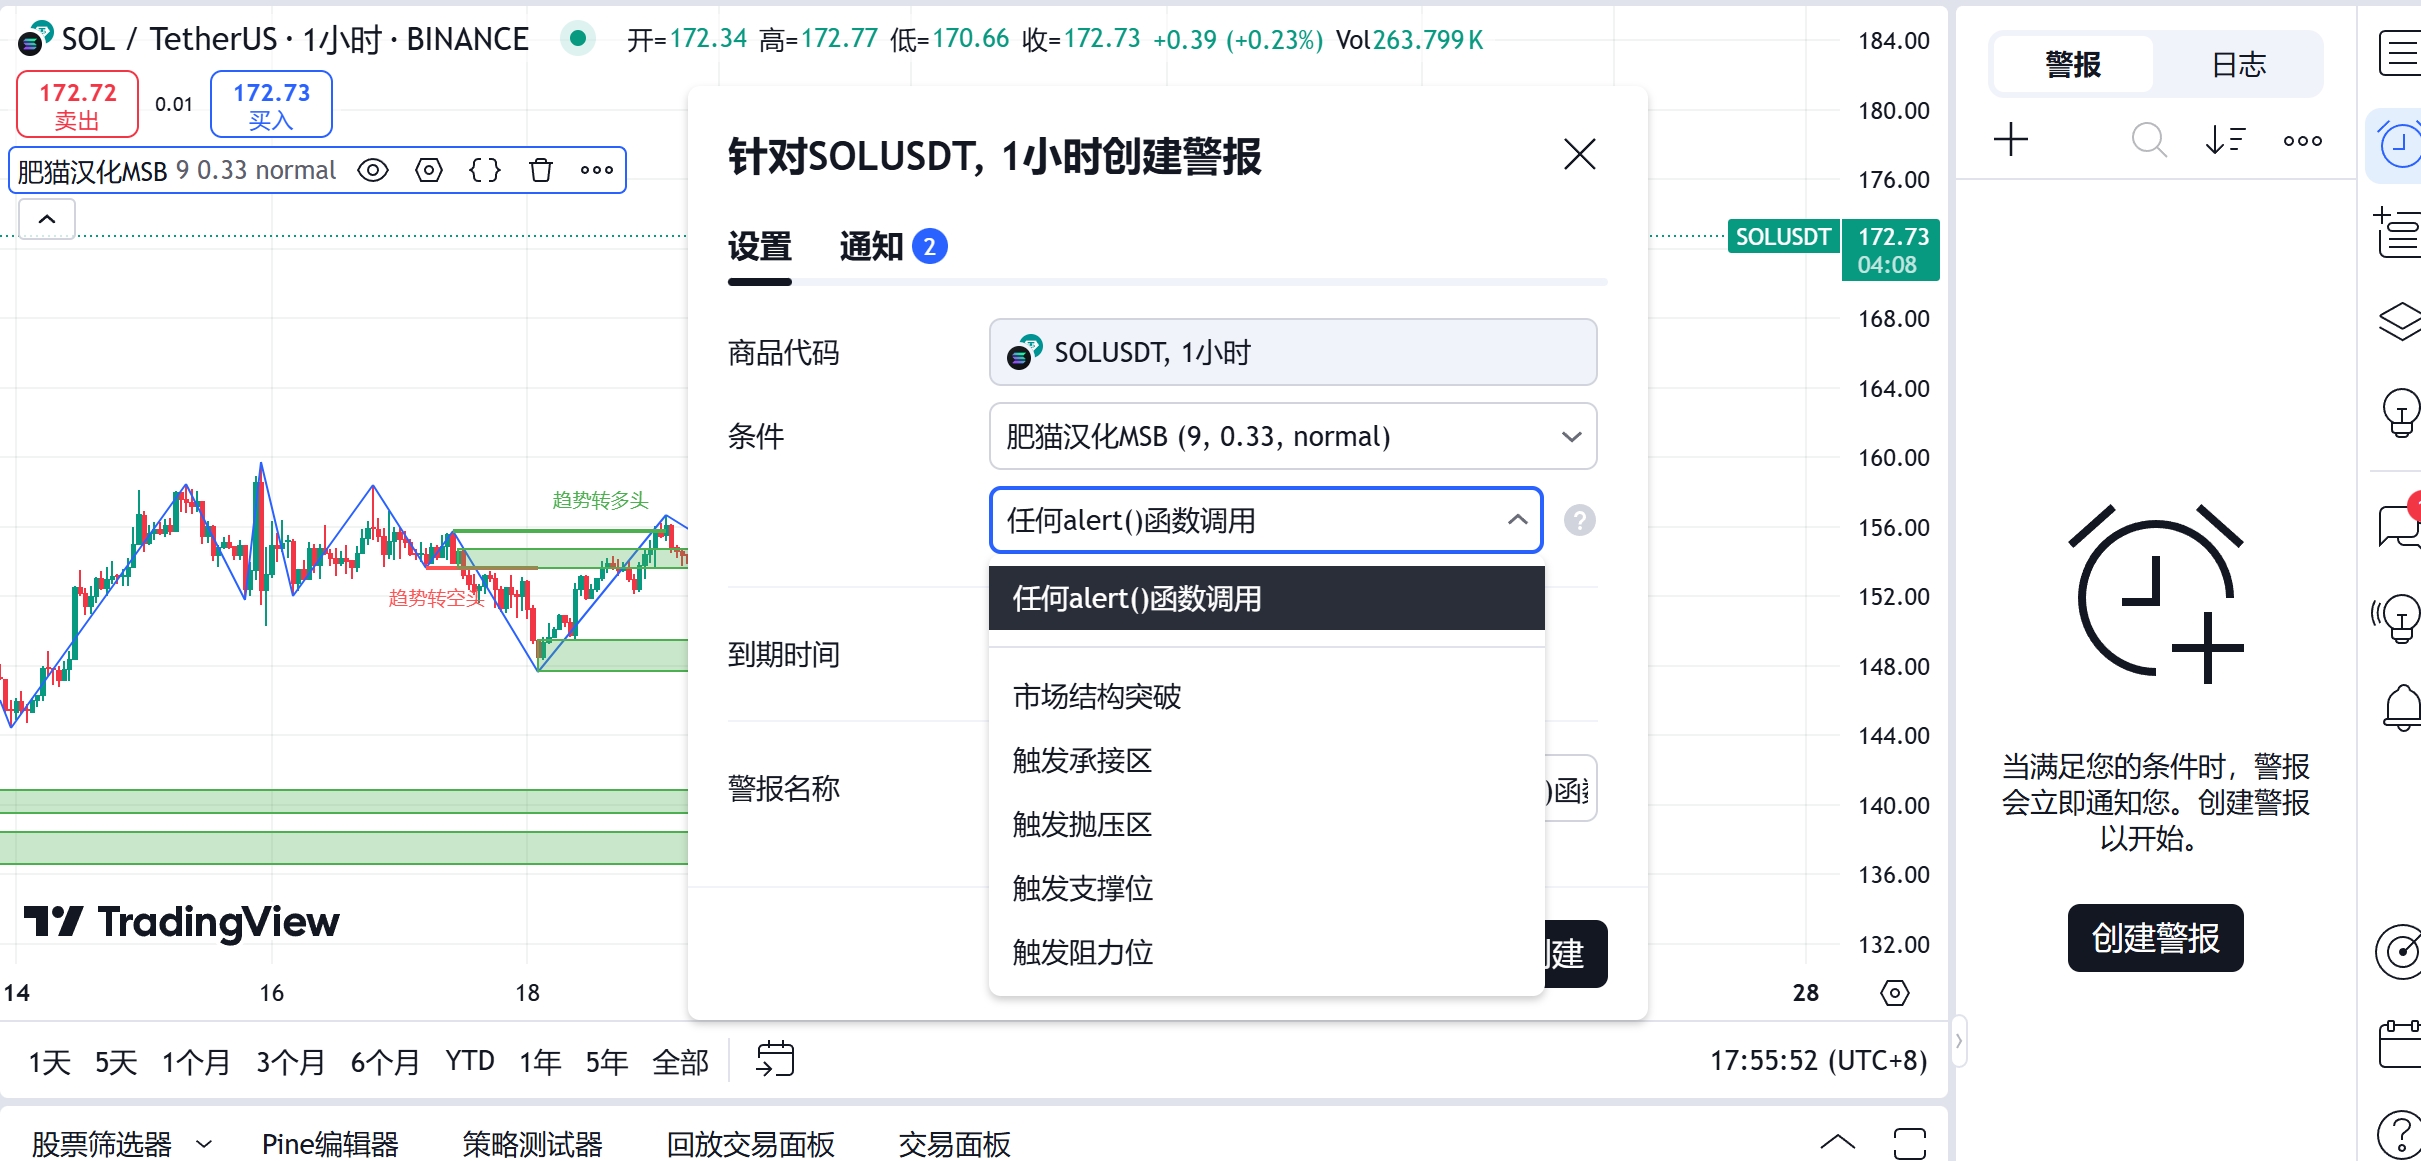This screenshot has height=1161, width=2421.
Task: Expand bottom panel with up chevron
Action: (x=1838, y=1142)
